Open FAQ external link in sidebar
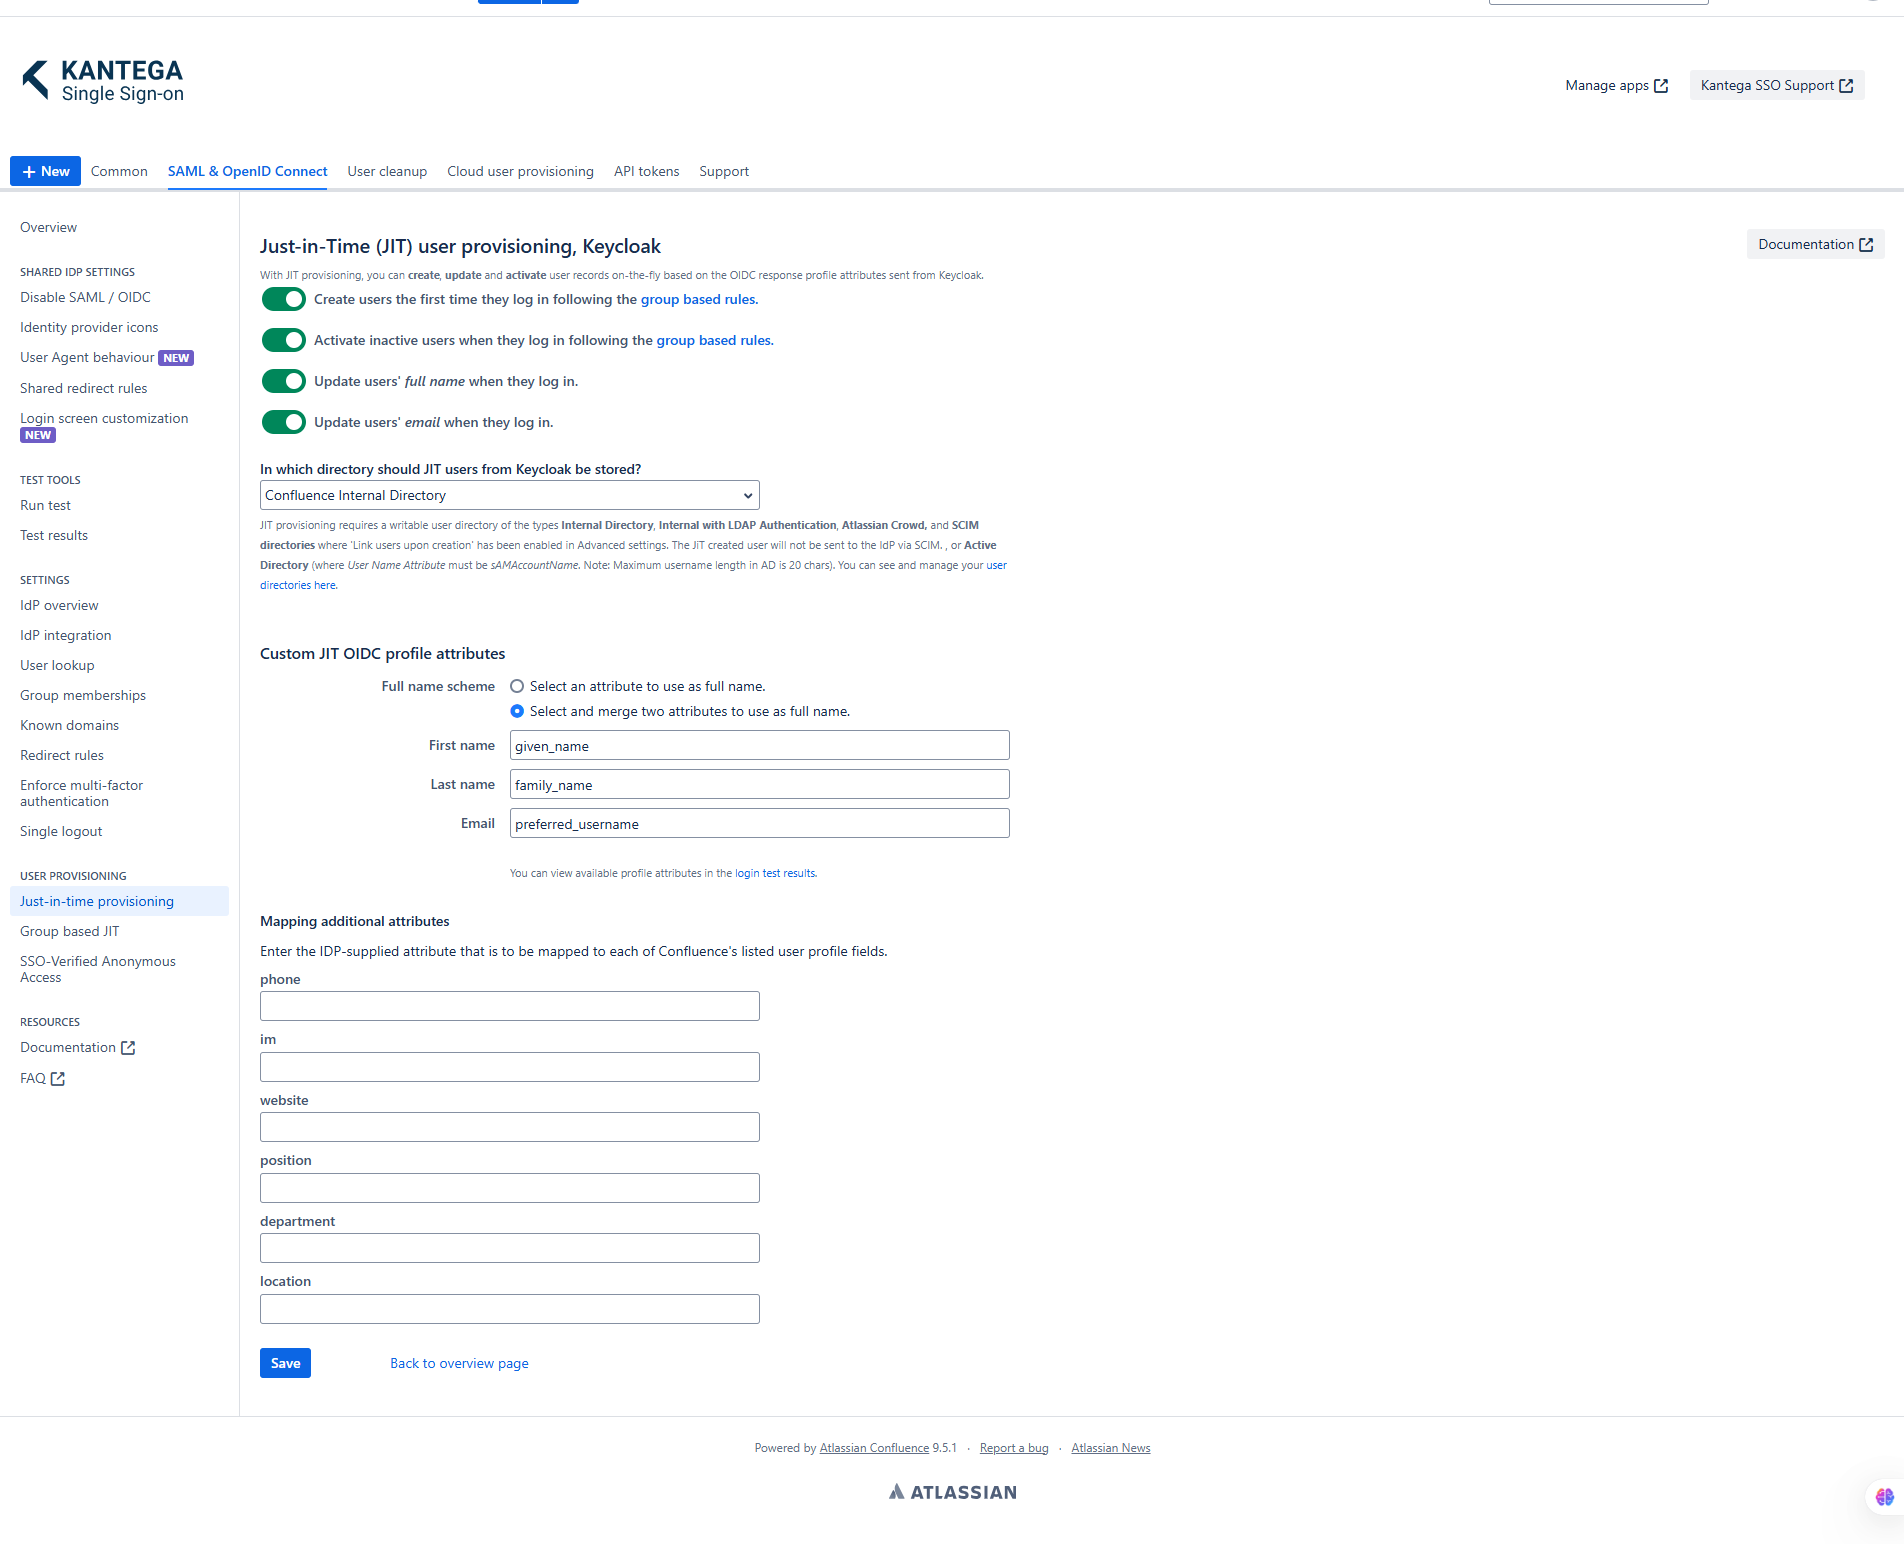The width and height of the screenshot is (1904, 1544). [42, 1079]
